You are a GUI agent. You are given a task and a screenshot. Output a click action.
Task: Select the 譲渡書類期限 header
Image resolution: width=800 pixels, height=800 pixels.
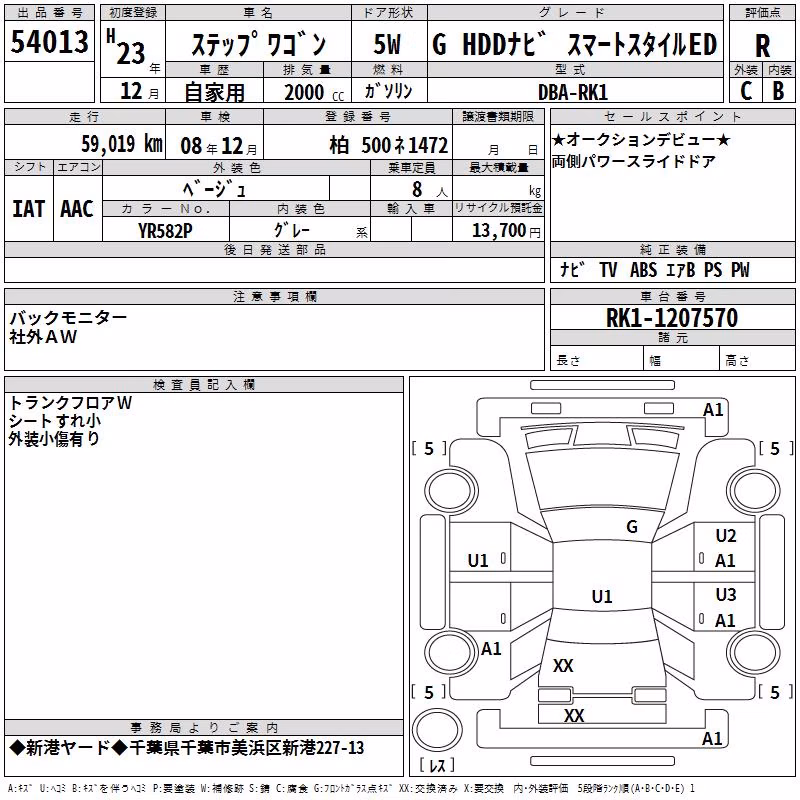click(x=498, y=116)
